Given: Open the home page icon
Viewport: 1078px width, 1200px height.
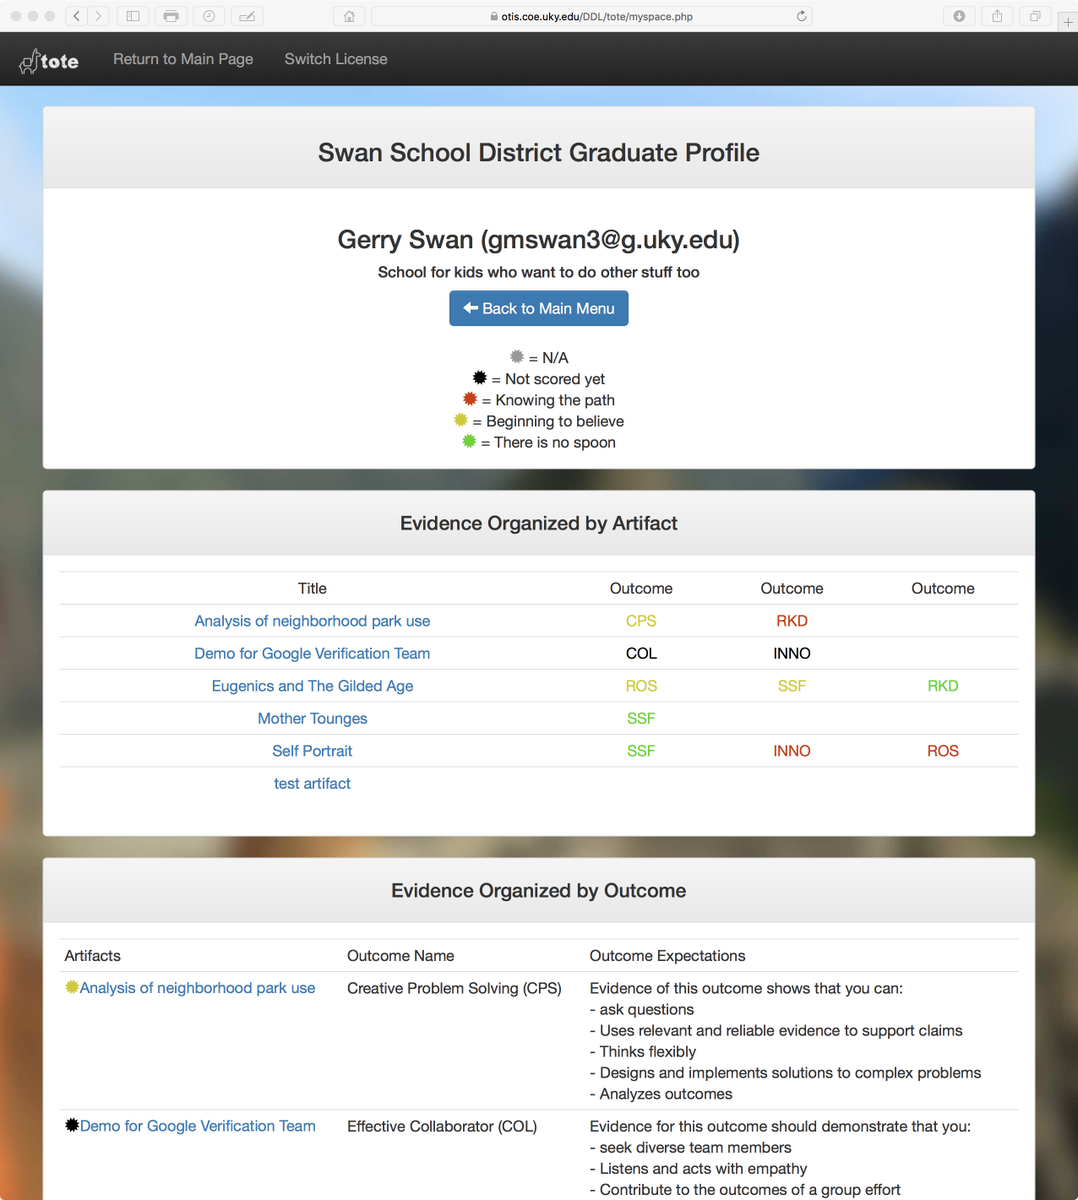Looking at the screenshot, I should coord(349,16).
